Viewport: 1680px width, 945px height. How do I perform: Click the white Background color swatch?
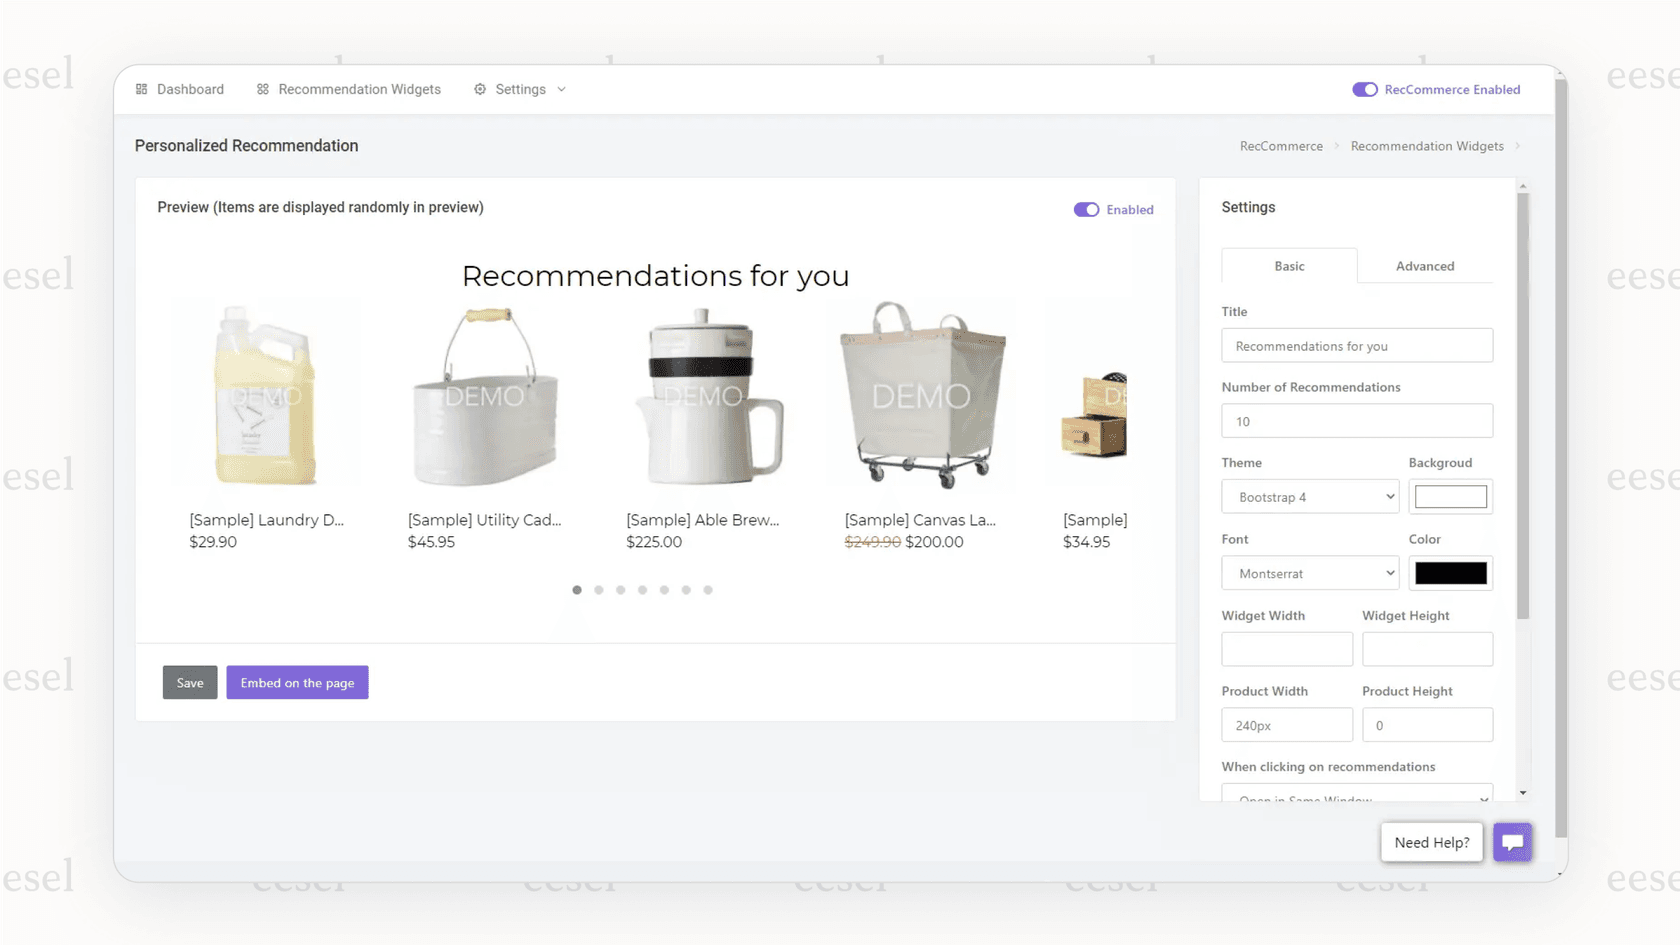pos(1450,496)
